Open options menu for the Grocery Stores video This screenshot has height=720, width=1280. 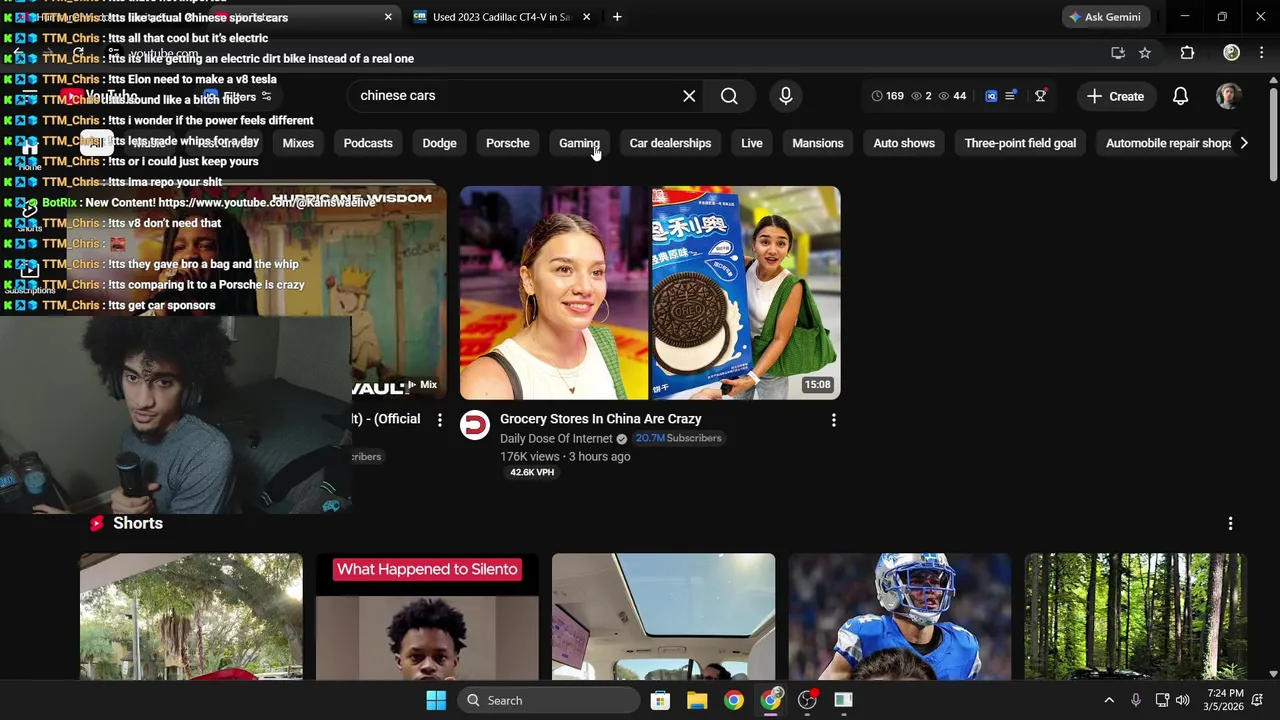pyautogui.click(x=833, y=420)
